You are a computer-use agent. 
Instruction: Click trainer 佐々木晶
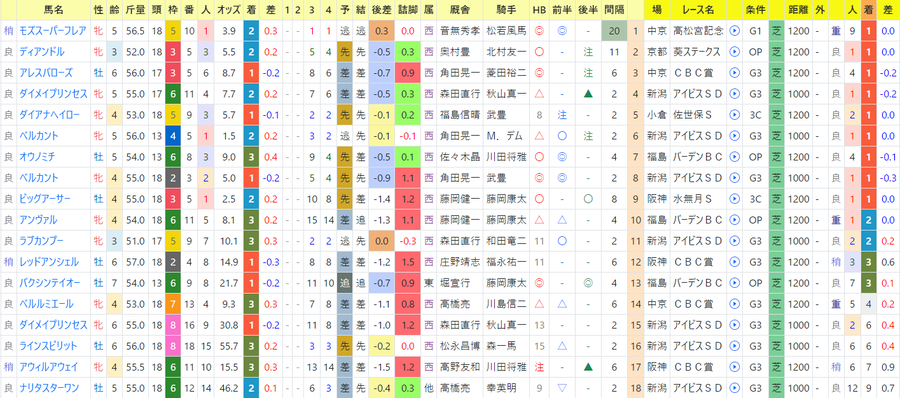point(459,157)
